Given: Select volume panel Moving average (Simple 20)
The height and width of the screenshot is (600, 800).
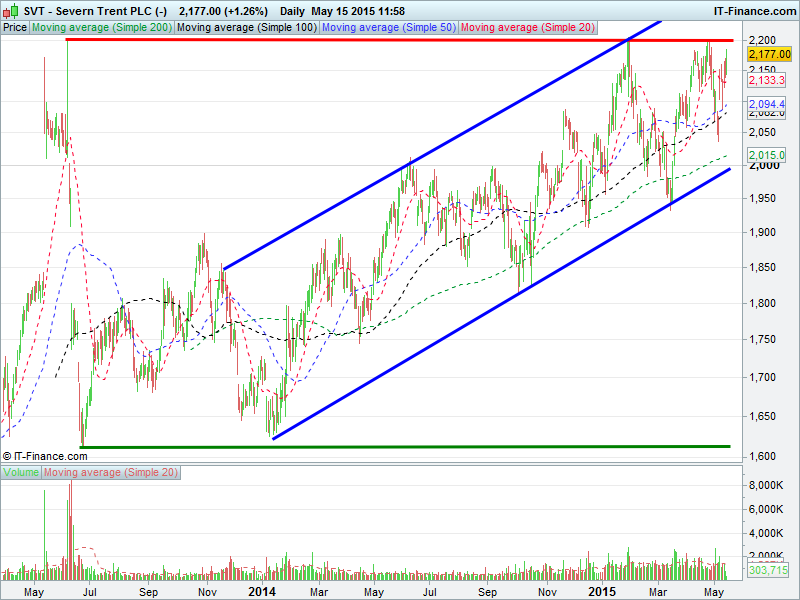Looking at the screenshot, I should tap(111, 472).
